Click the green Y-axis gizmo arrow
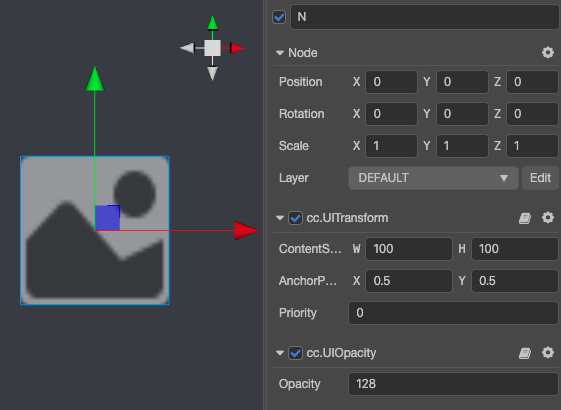Viewport: 561px width, 410px height. coord(94,79)
